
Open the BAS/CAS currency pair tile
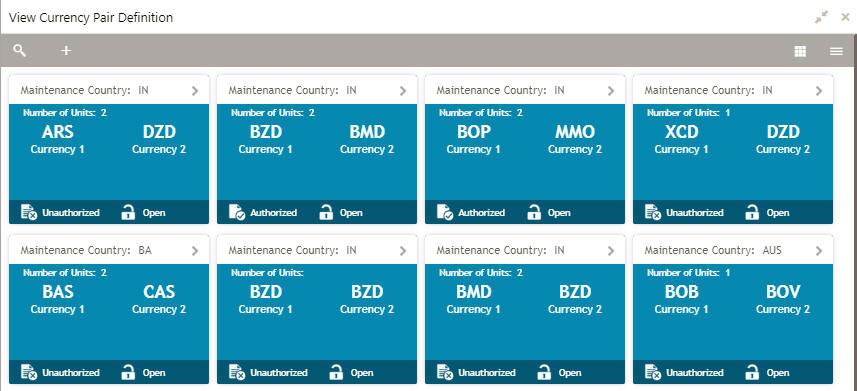(x=109, y=312)
